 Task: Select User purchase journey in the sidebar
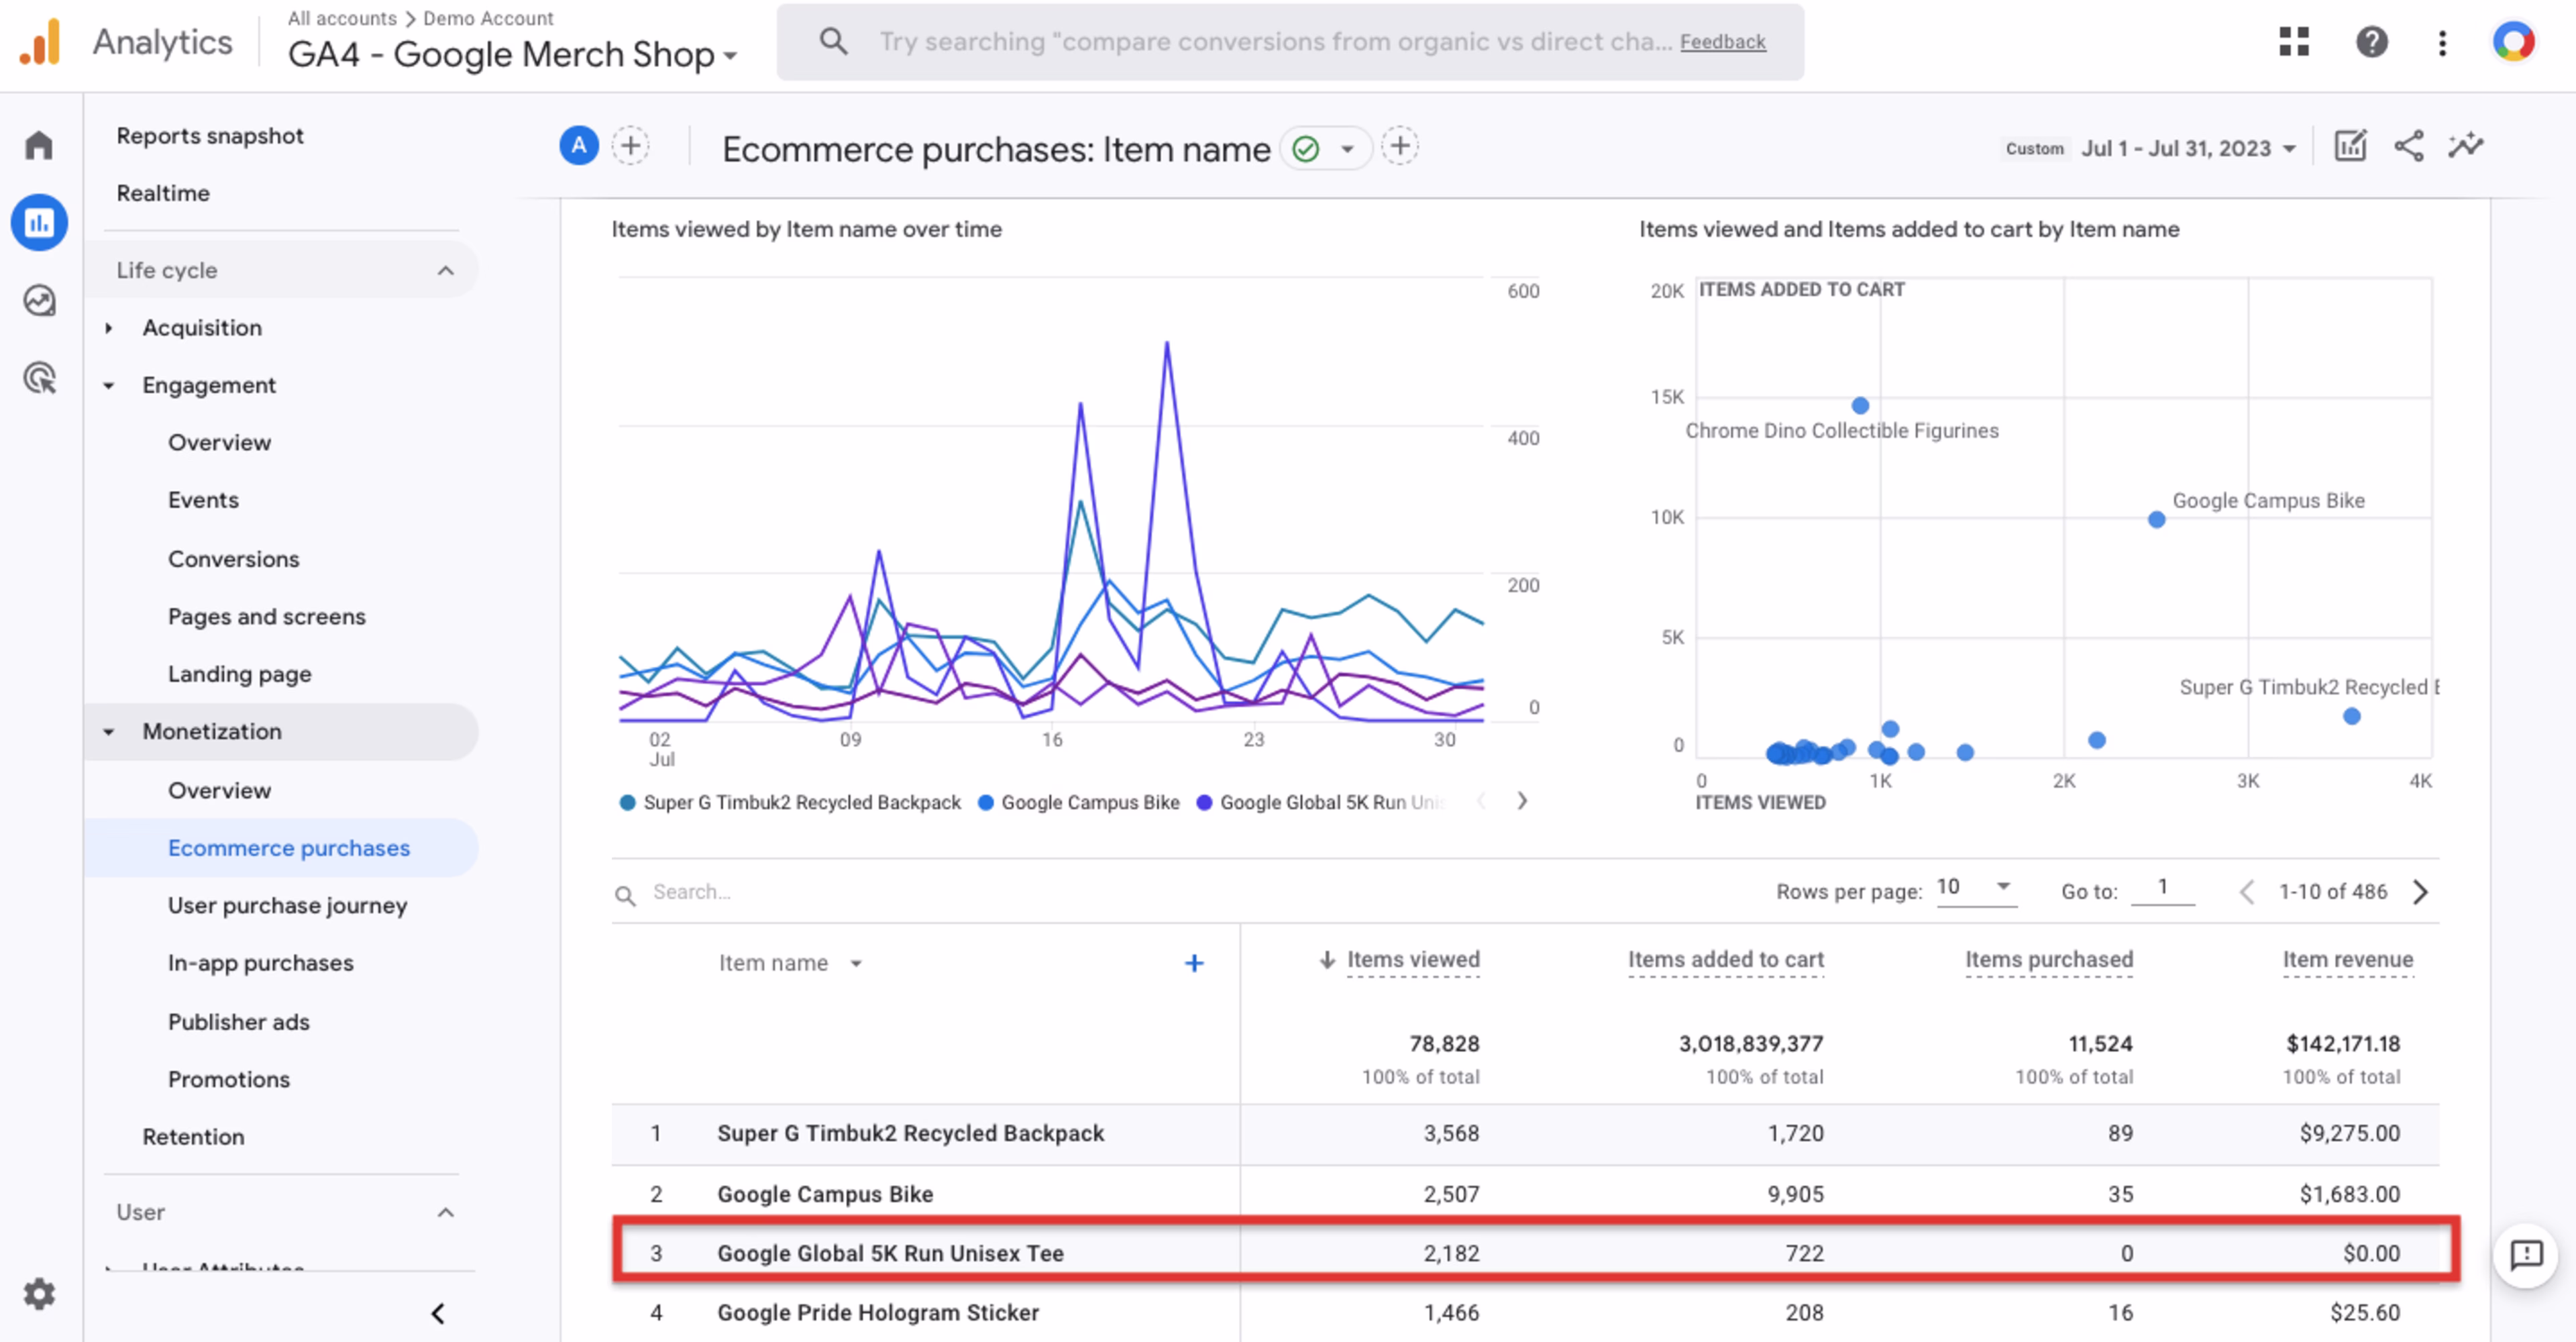287,905
